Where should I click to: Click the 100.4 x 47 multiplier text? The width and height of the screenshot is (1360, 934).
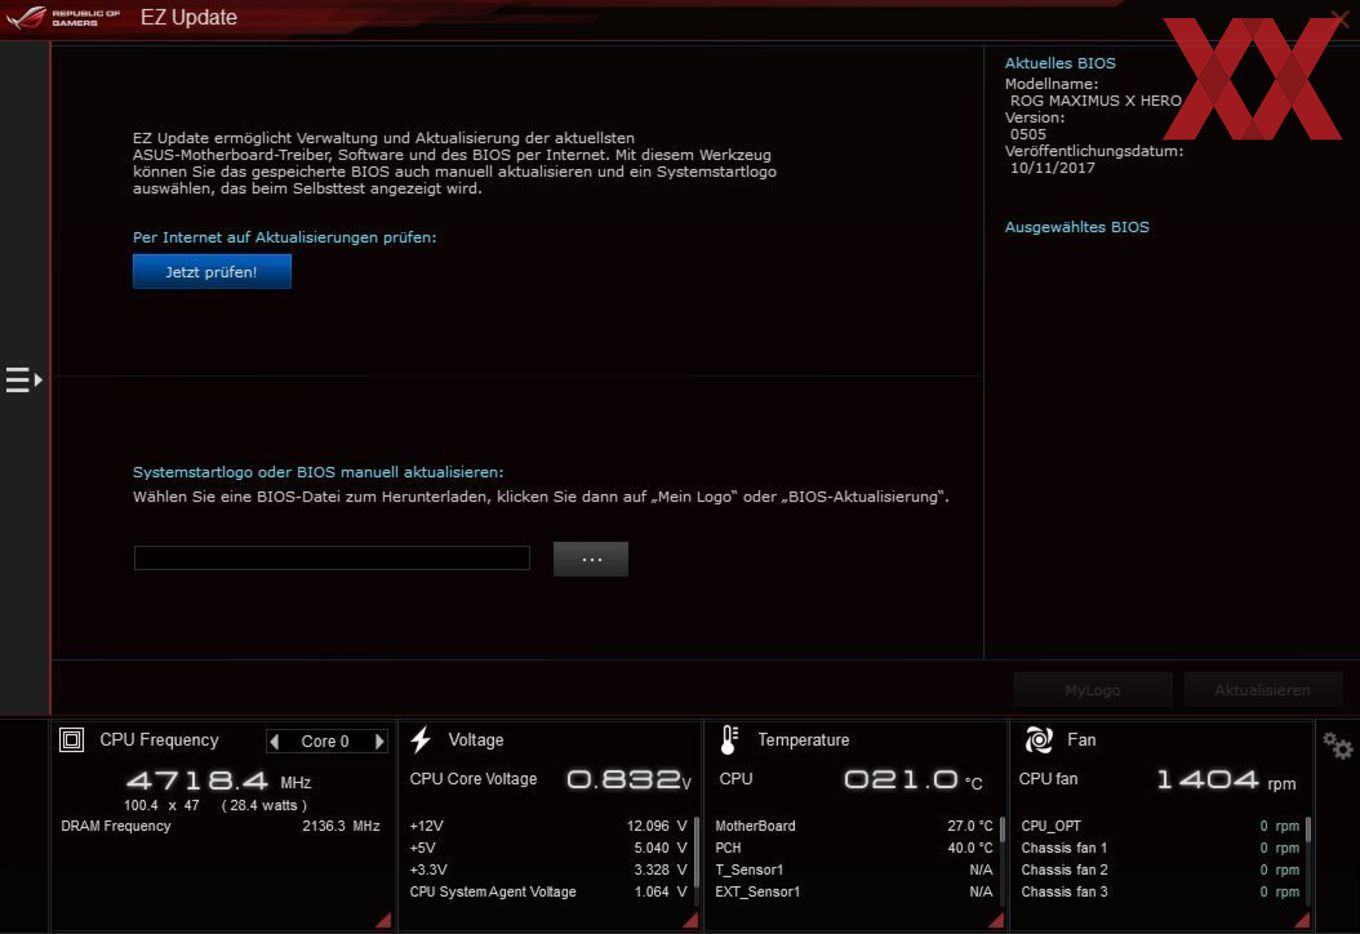coord(162,805)
